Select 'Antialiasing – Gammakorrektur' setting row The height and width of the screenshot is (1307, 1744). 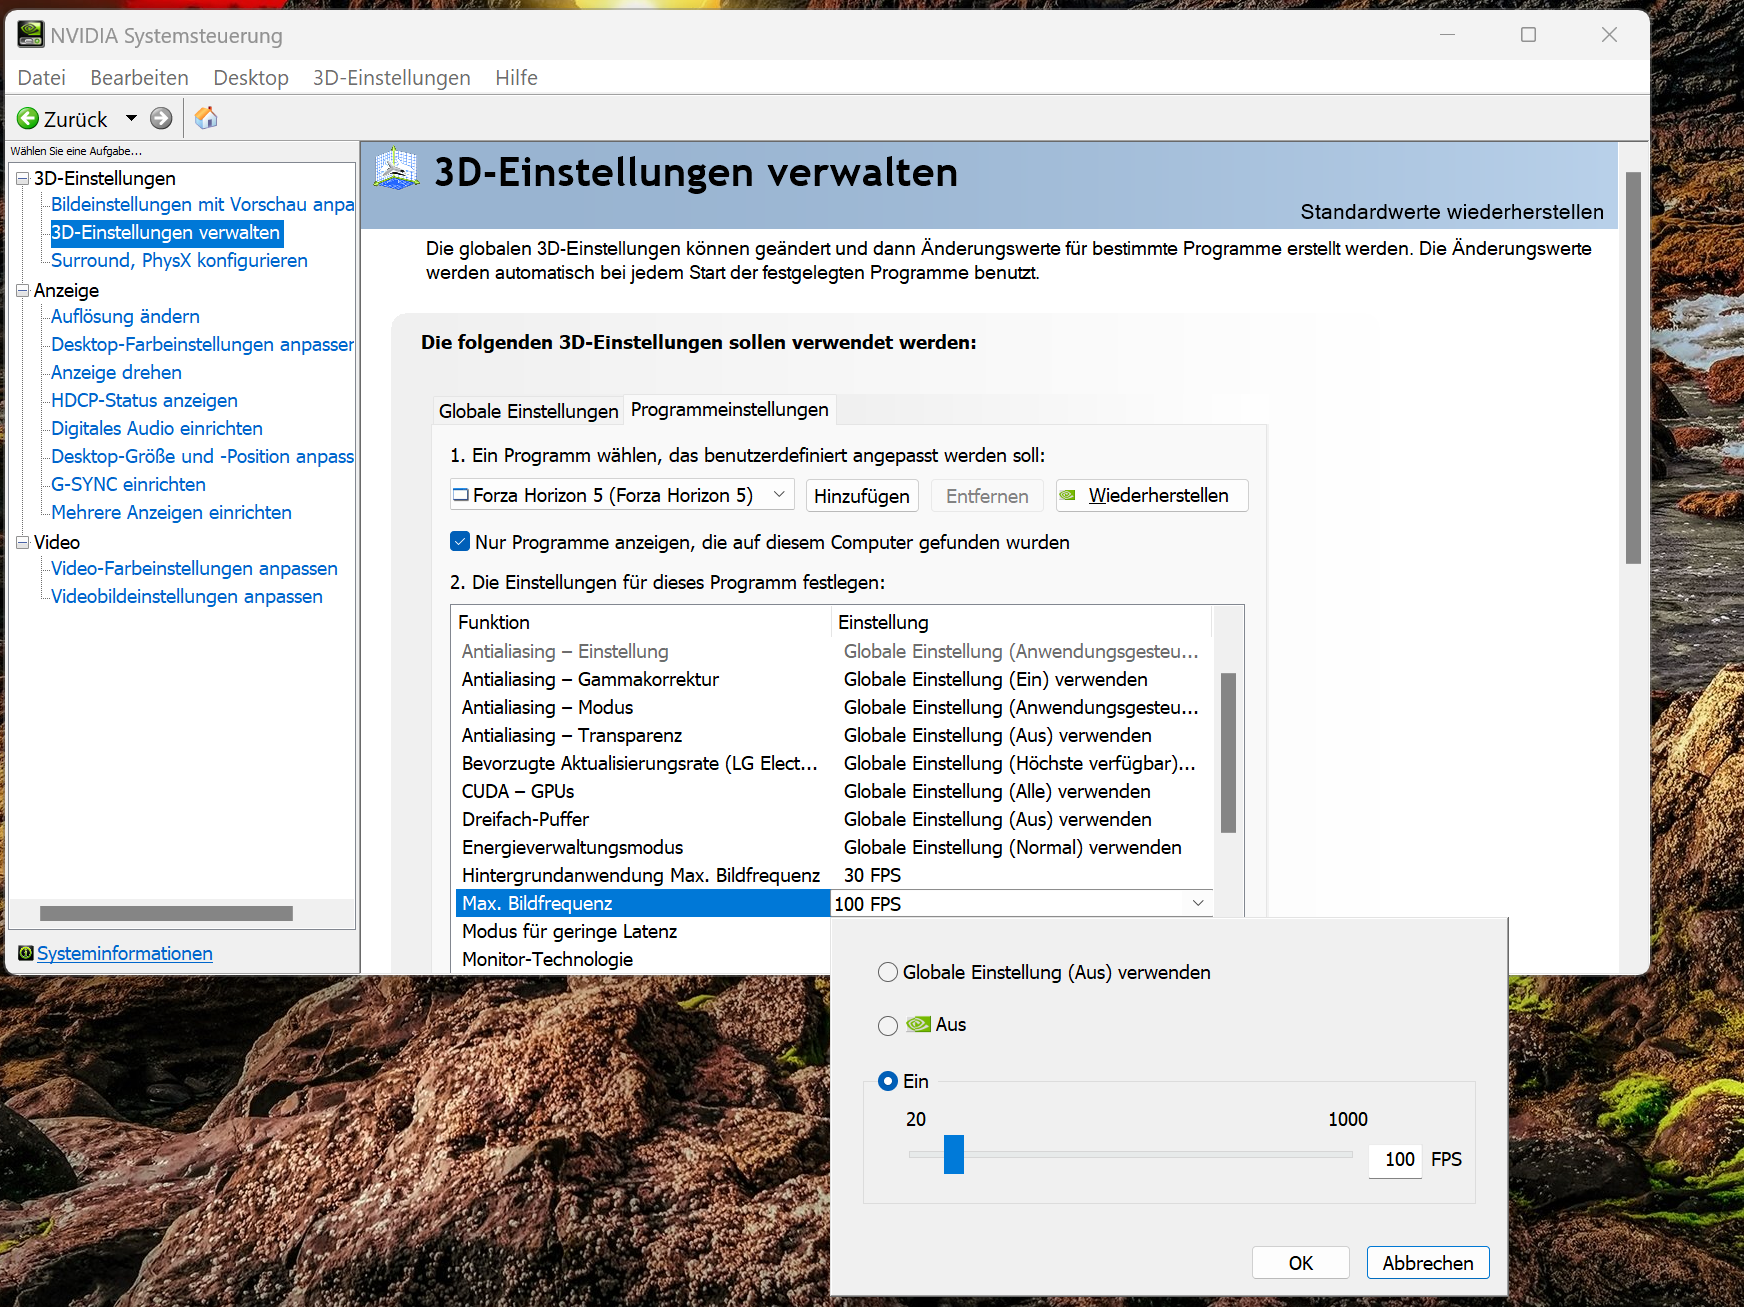point(834,679)
